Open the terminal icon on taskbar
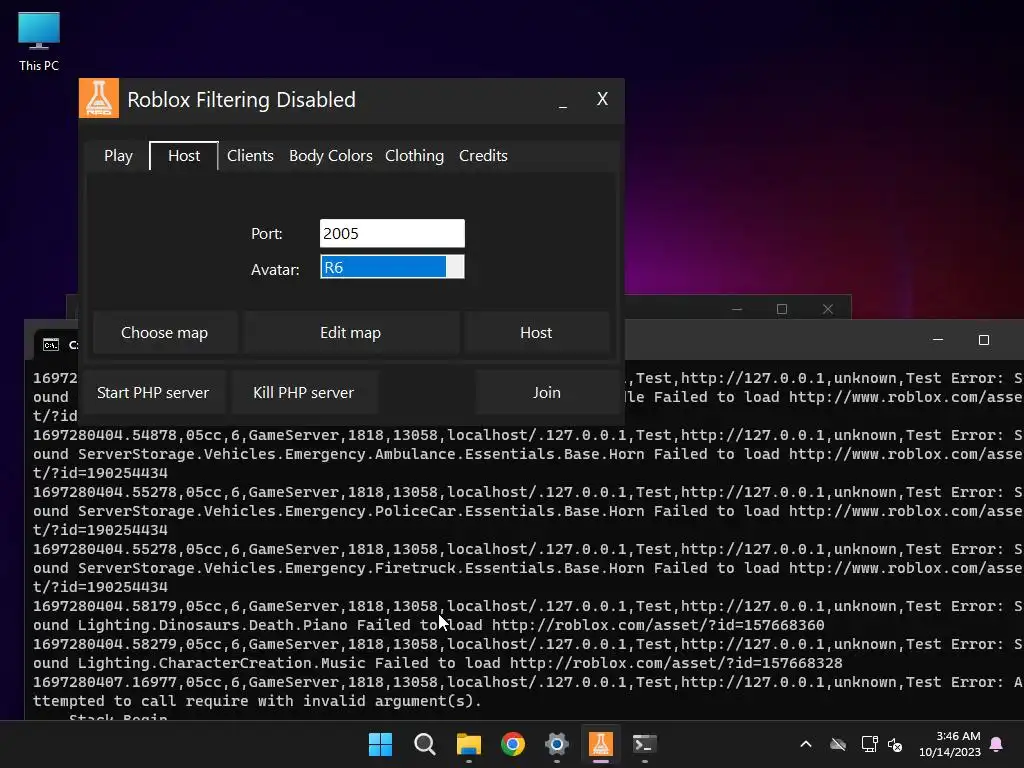This screenshot has height=768, width=1024. pyautogui.click(x=645, y=744)
